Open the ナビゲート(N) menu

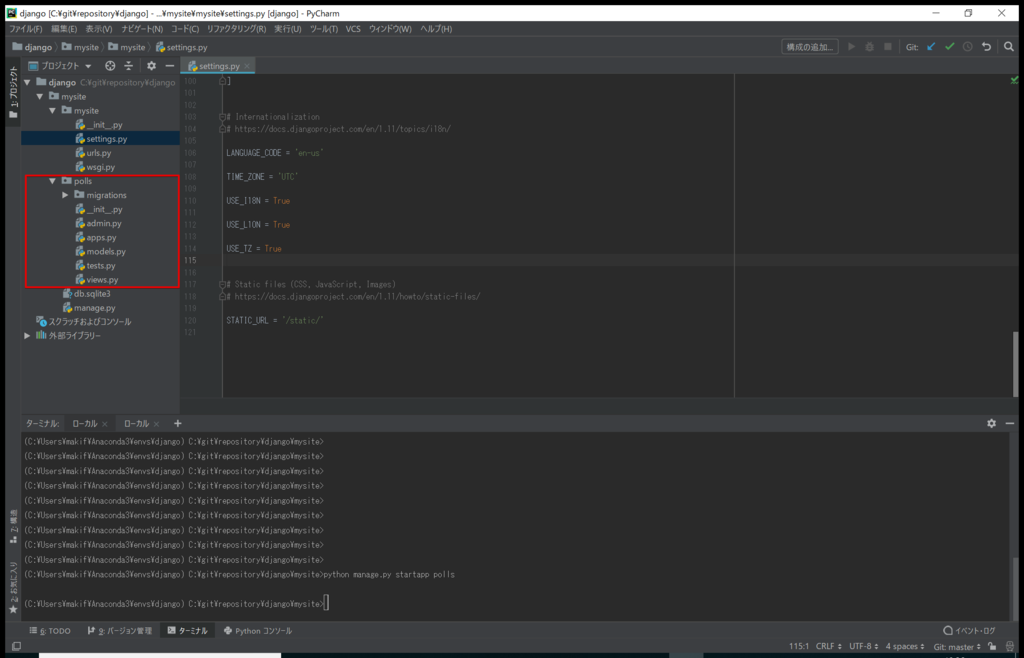[x=141, y=29]
